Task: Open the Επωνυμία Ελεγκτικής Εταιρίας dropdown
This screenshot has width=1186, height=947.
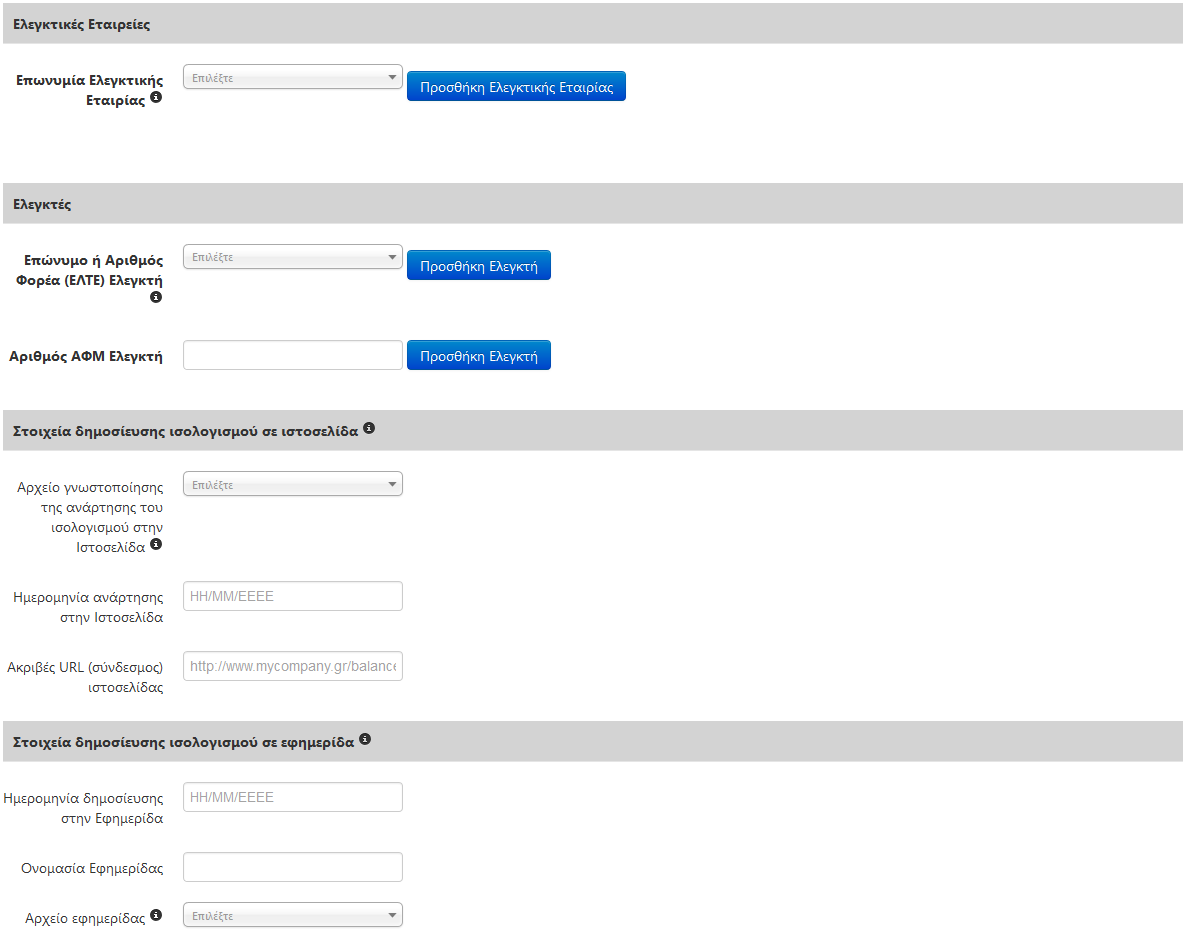Action: 293,77
